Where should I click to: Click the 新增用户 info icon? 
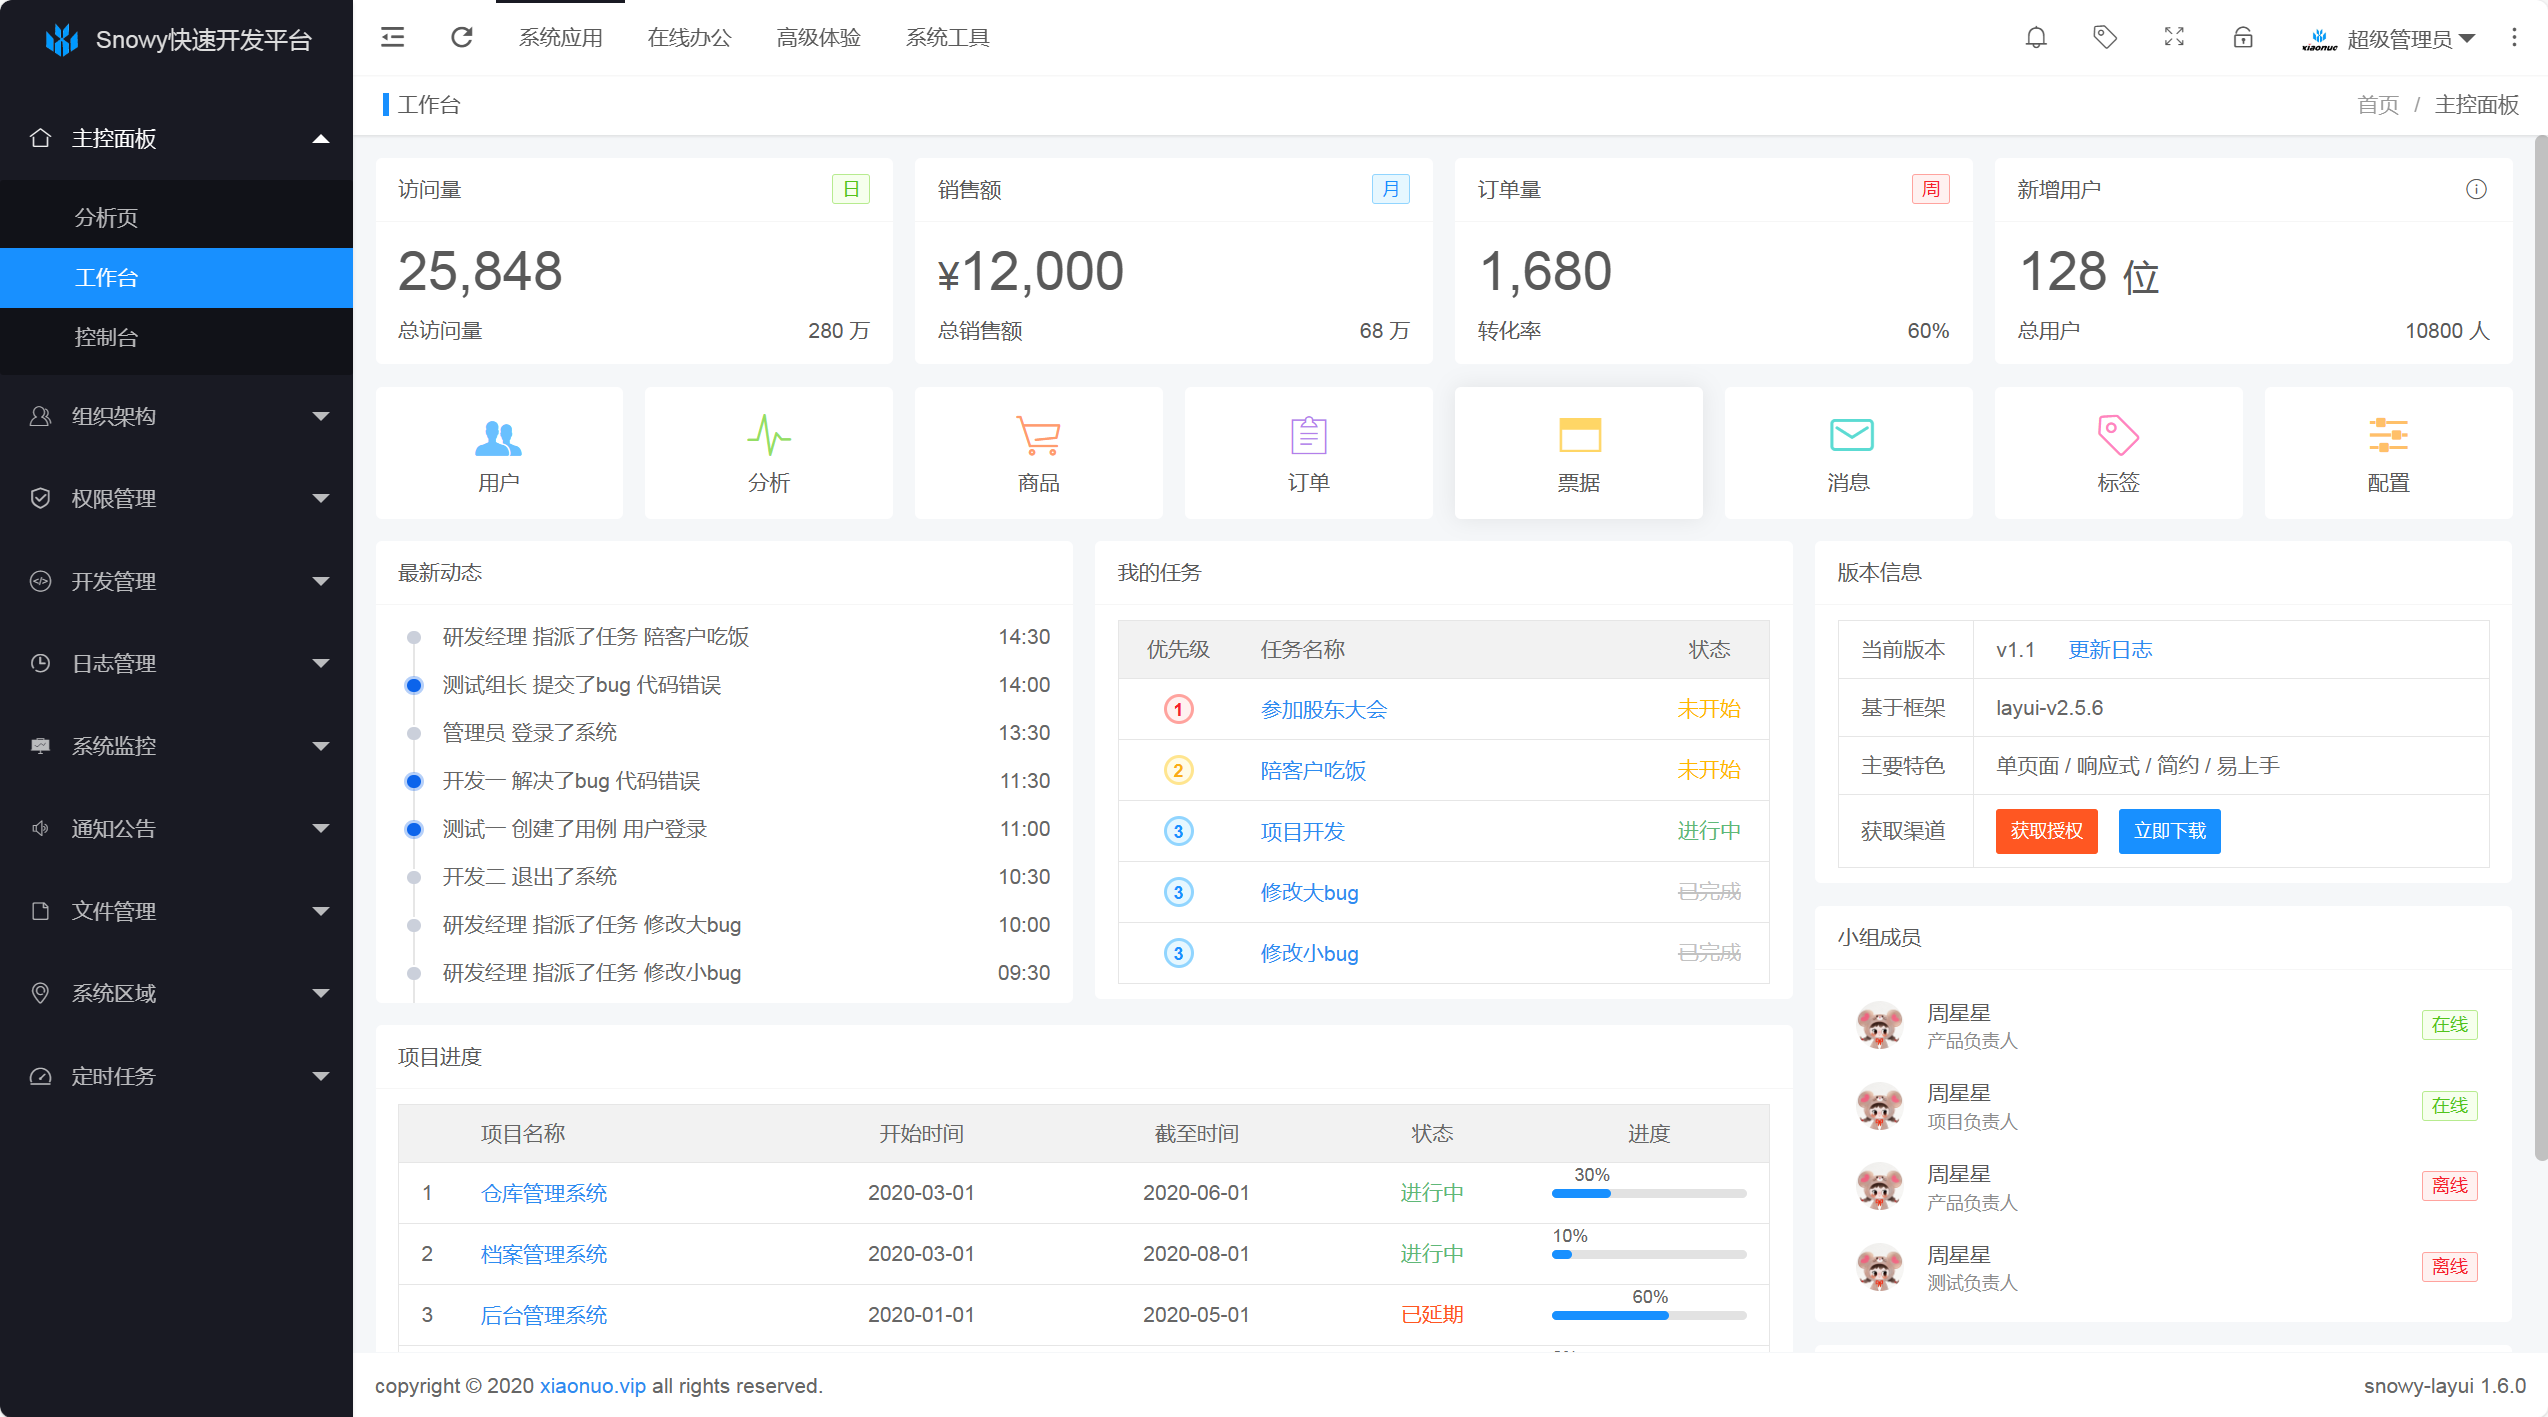point(2476,189)
